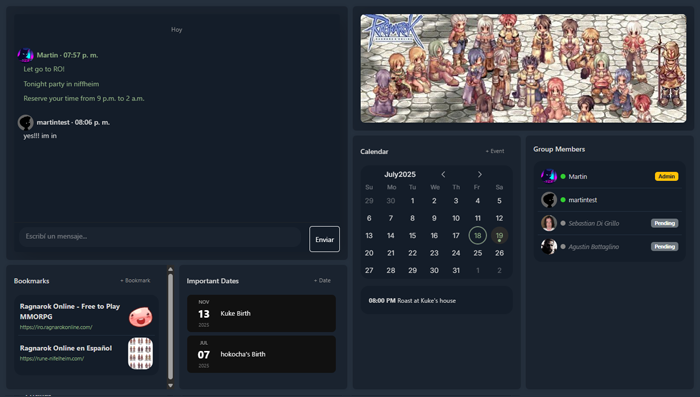Viewport: 700px width, 397px height.
Task: Select July 18 on the calendar
Action: (478, 236)
